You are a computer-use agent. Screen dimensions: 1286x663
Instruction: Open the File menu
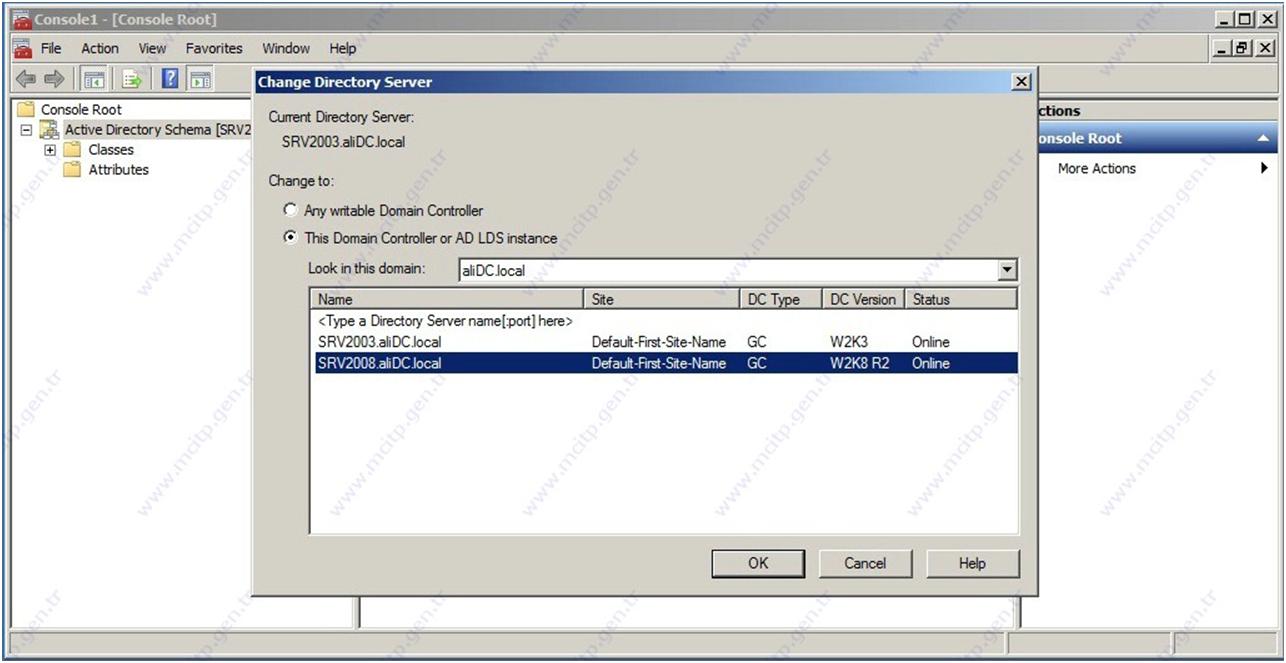51,48
